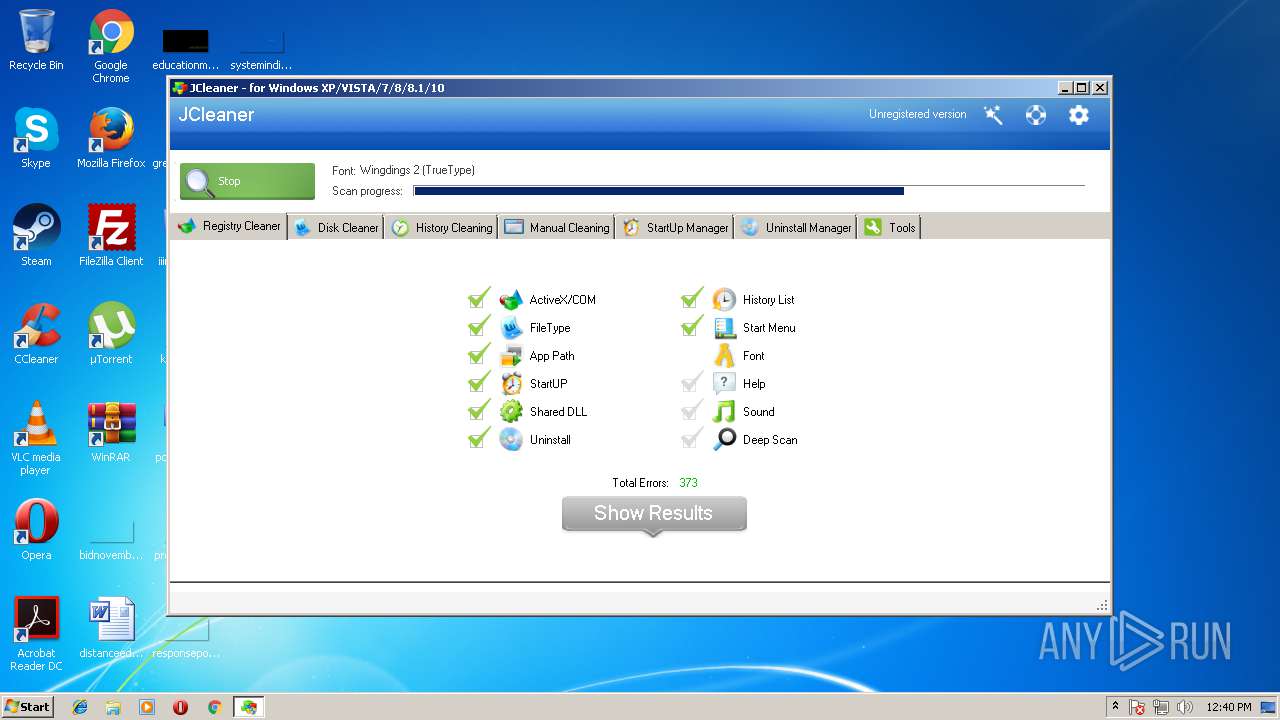Open Internet Explorer from the taskbar
The width and height of the screenshot is (1280, 720).
coord(80,707)
